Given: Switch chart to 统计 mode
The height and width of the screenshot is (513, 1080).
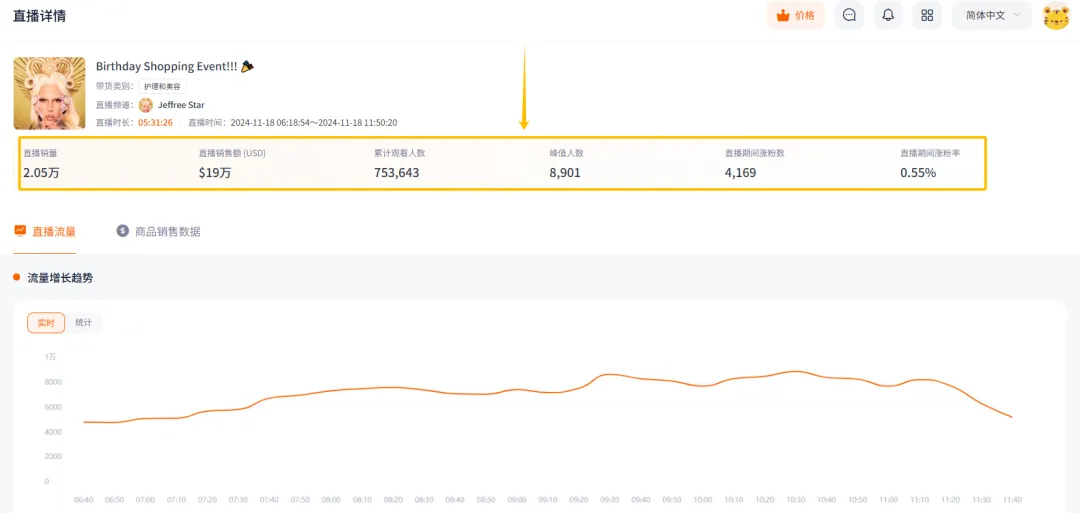Looking at the screenshot, I should point(84,323).
